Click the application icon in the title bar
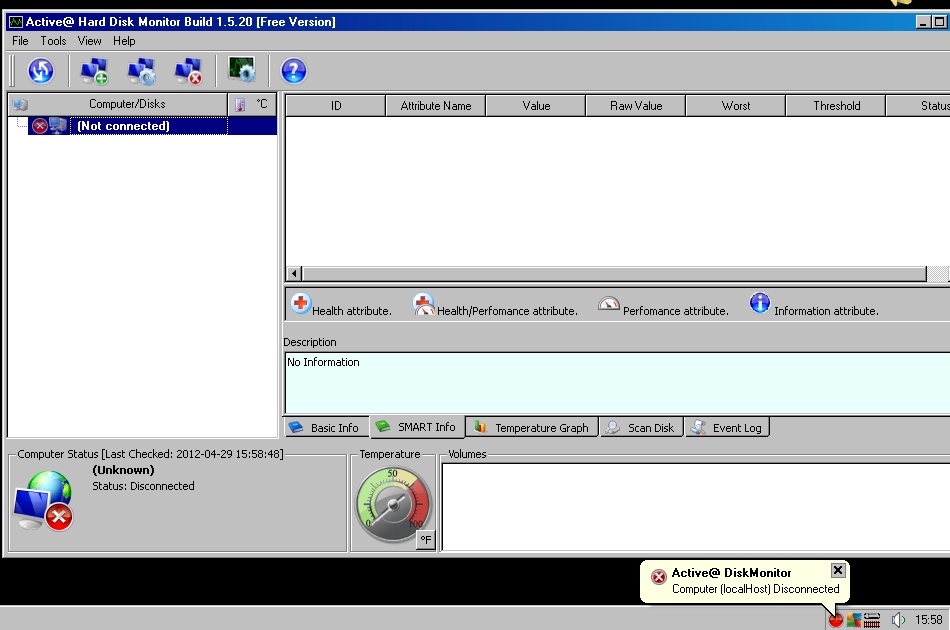The width and height of the screenshot is (950, 630). click(x=16, y=22)
